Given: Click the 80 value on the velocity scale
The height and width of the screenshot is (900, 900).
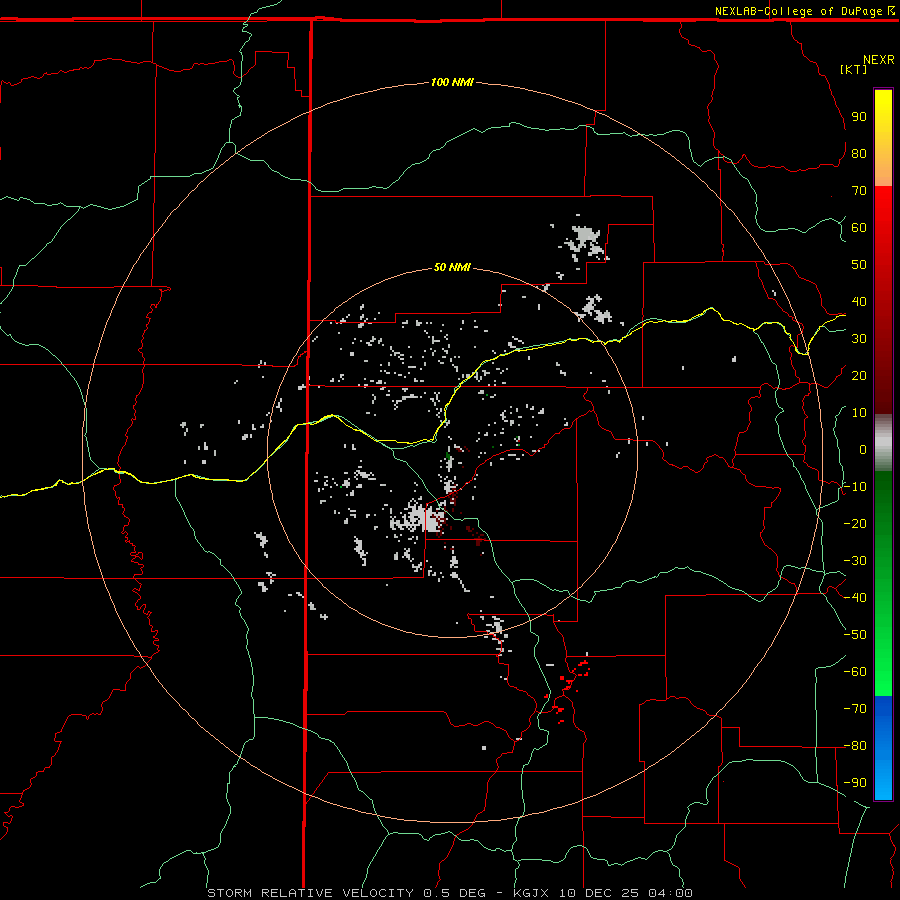Looking at the screenshot, I should (859, 154).
